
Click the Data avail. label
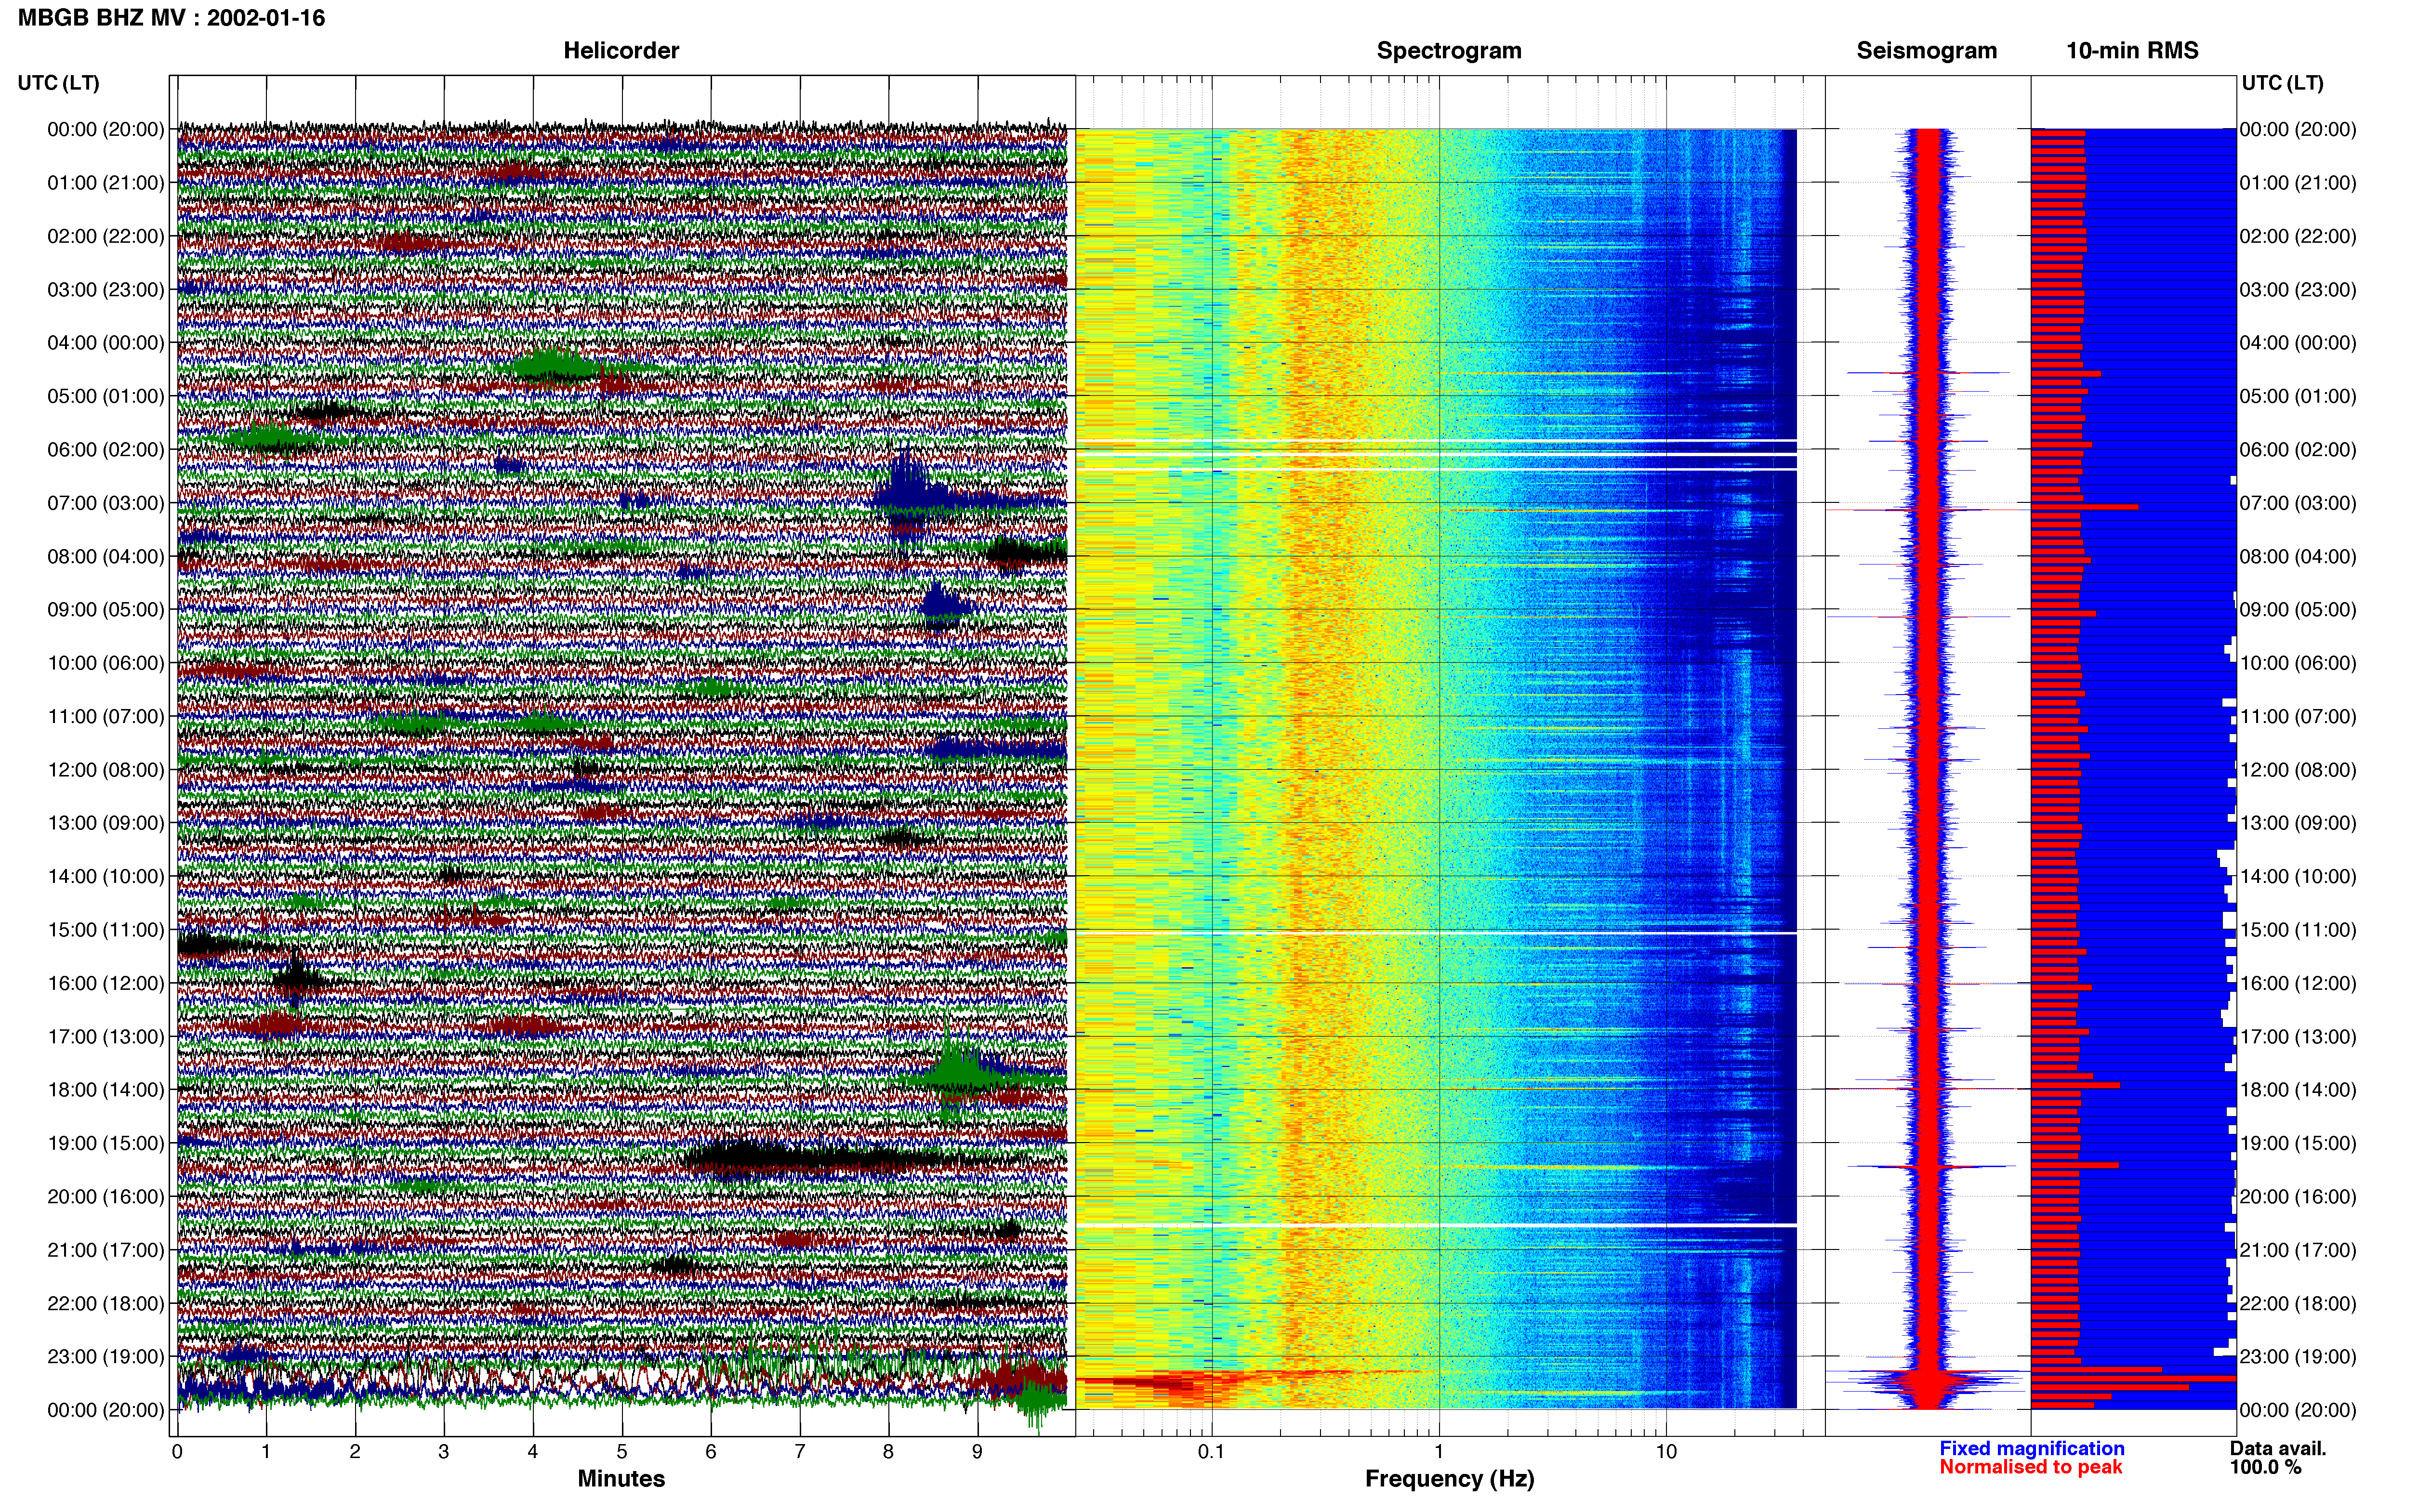[2278, 1448]
